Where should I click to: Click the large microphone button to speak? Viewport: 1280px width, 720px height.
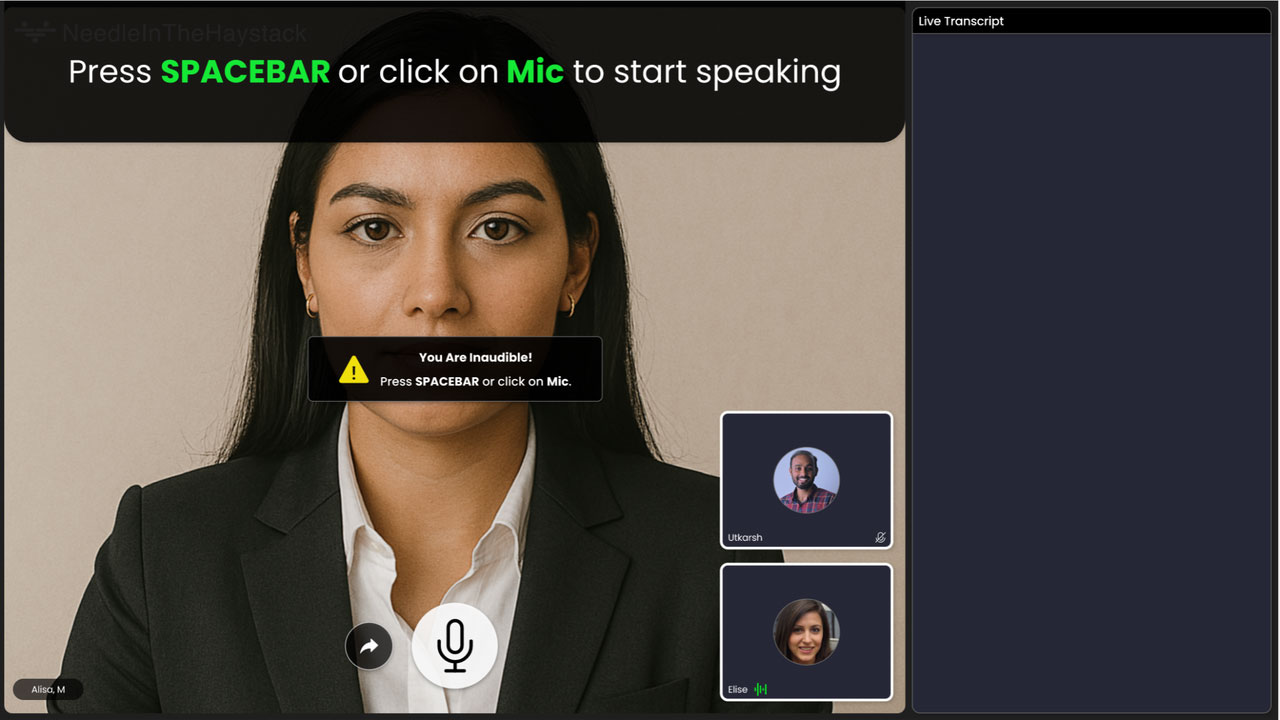point(454,645)
